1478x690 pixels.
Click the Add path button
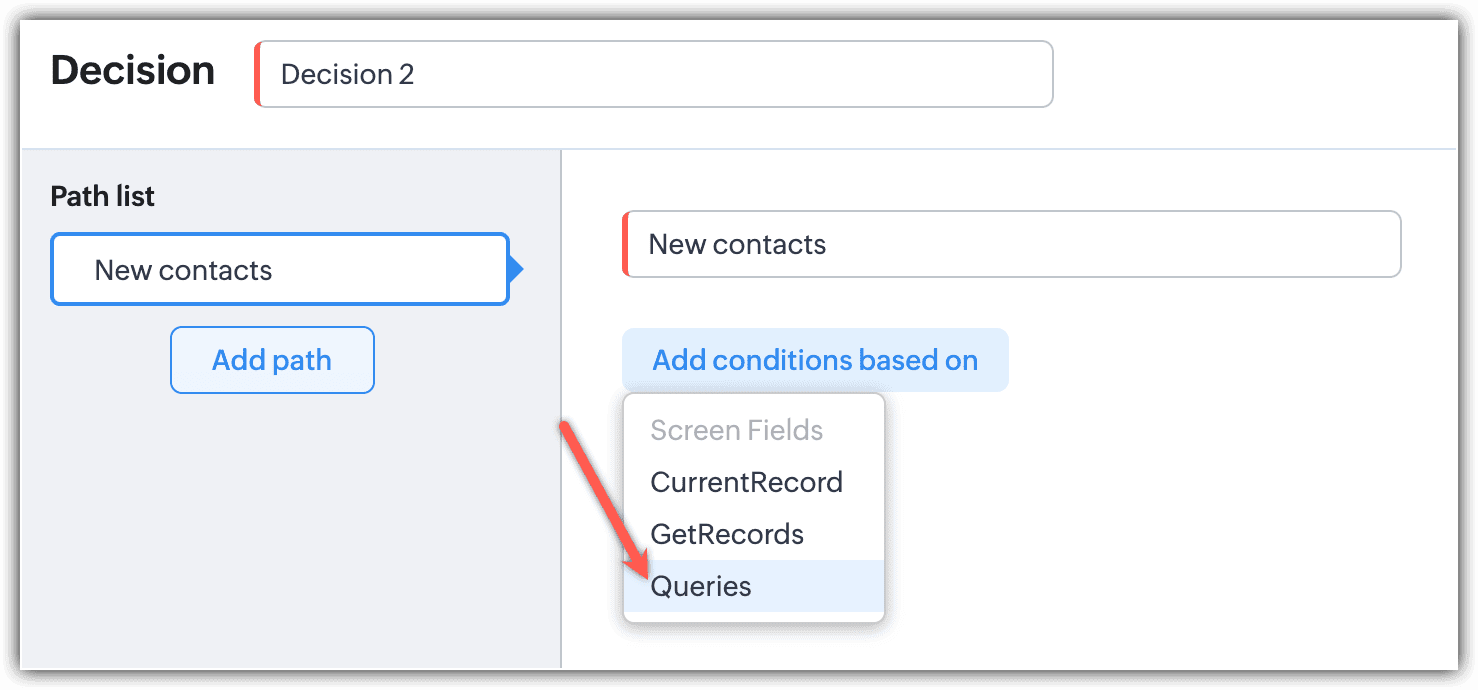272,360
